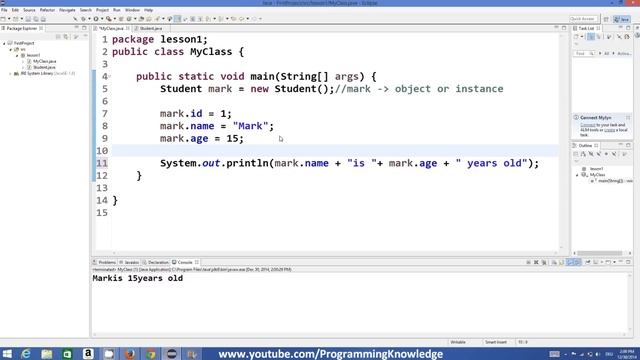Open the Windows Start button
Image resolution: width=640 pixels, height=360 pixels.
[x=7, y=353]
